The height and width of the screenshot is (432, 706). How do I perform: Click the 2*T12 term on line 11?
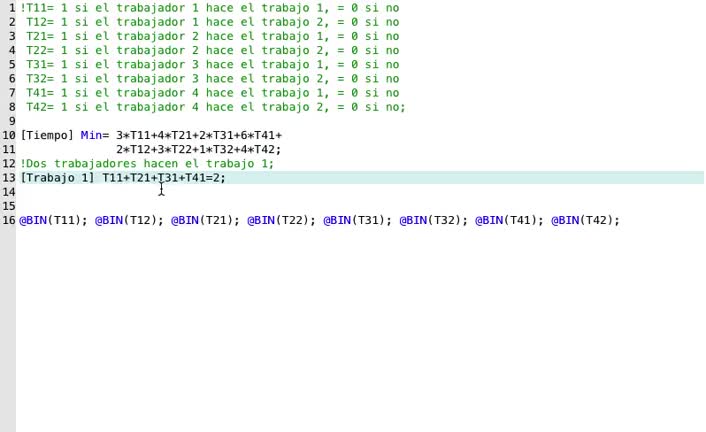(x=136, y=149)
